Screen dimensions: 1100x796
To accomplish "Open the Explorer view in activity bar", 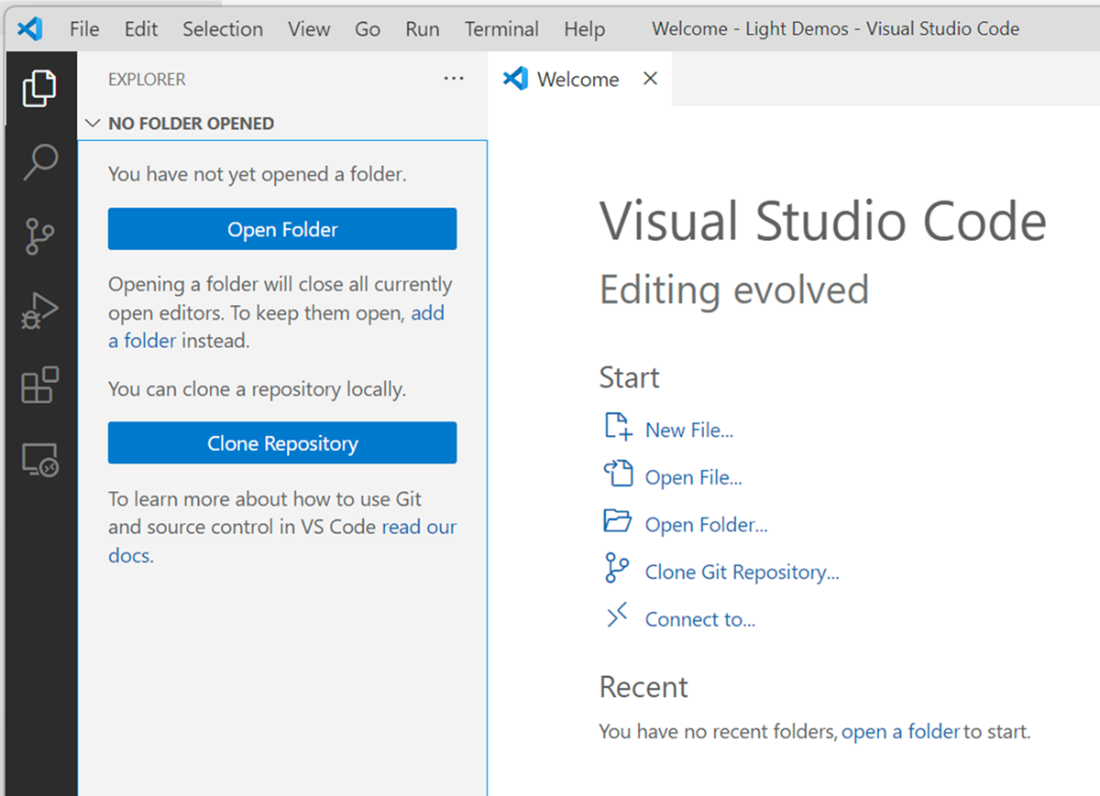I will tap(39, 88).
